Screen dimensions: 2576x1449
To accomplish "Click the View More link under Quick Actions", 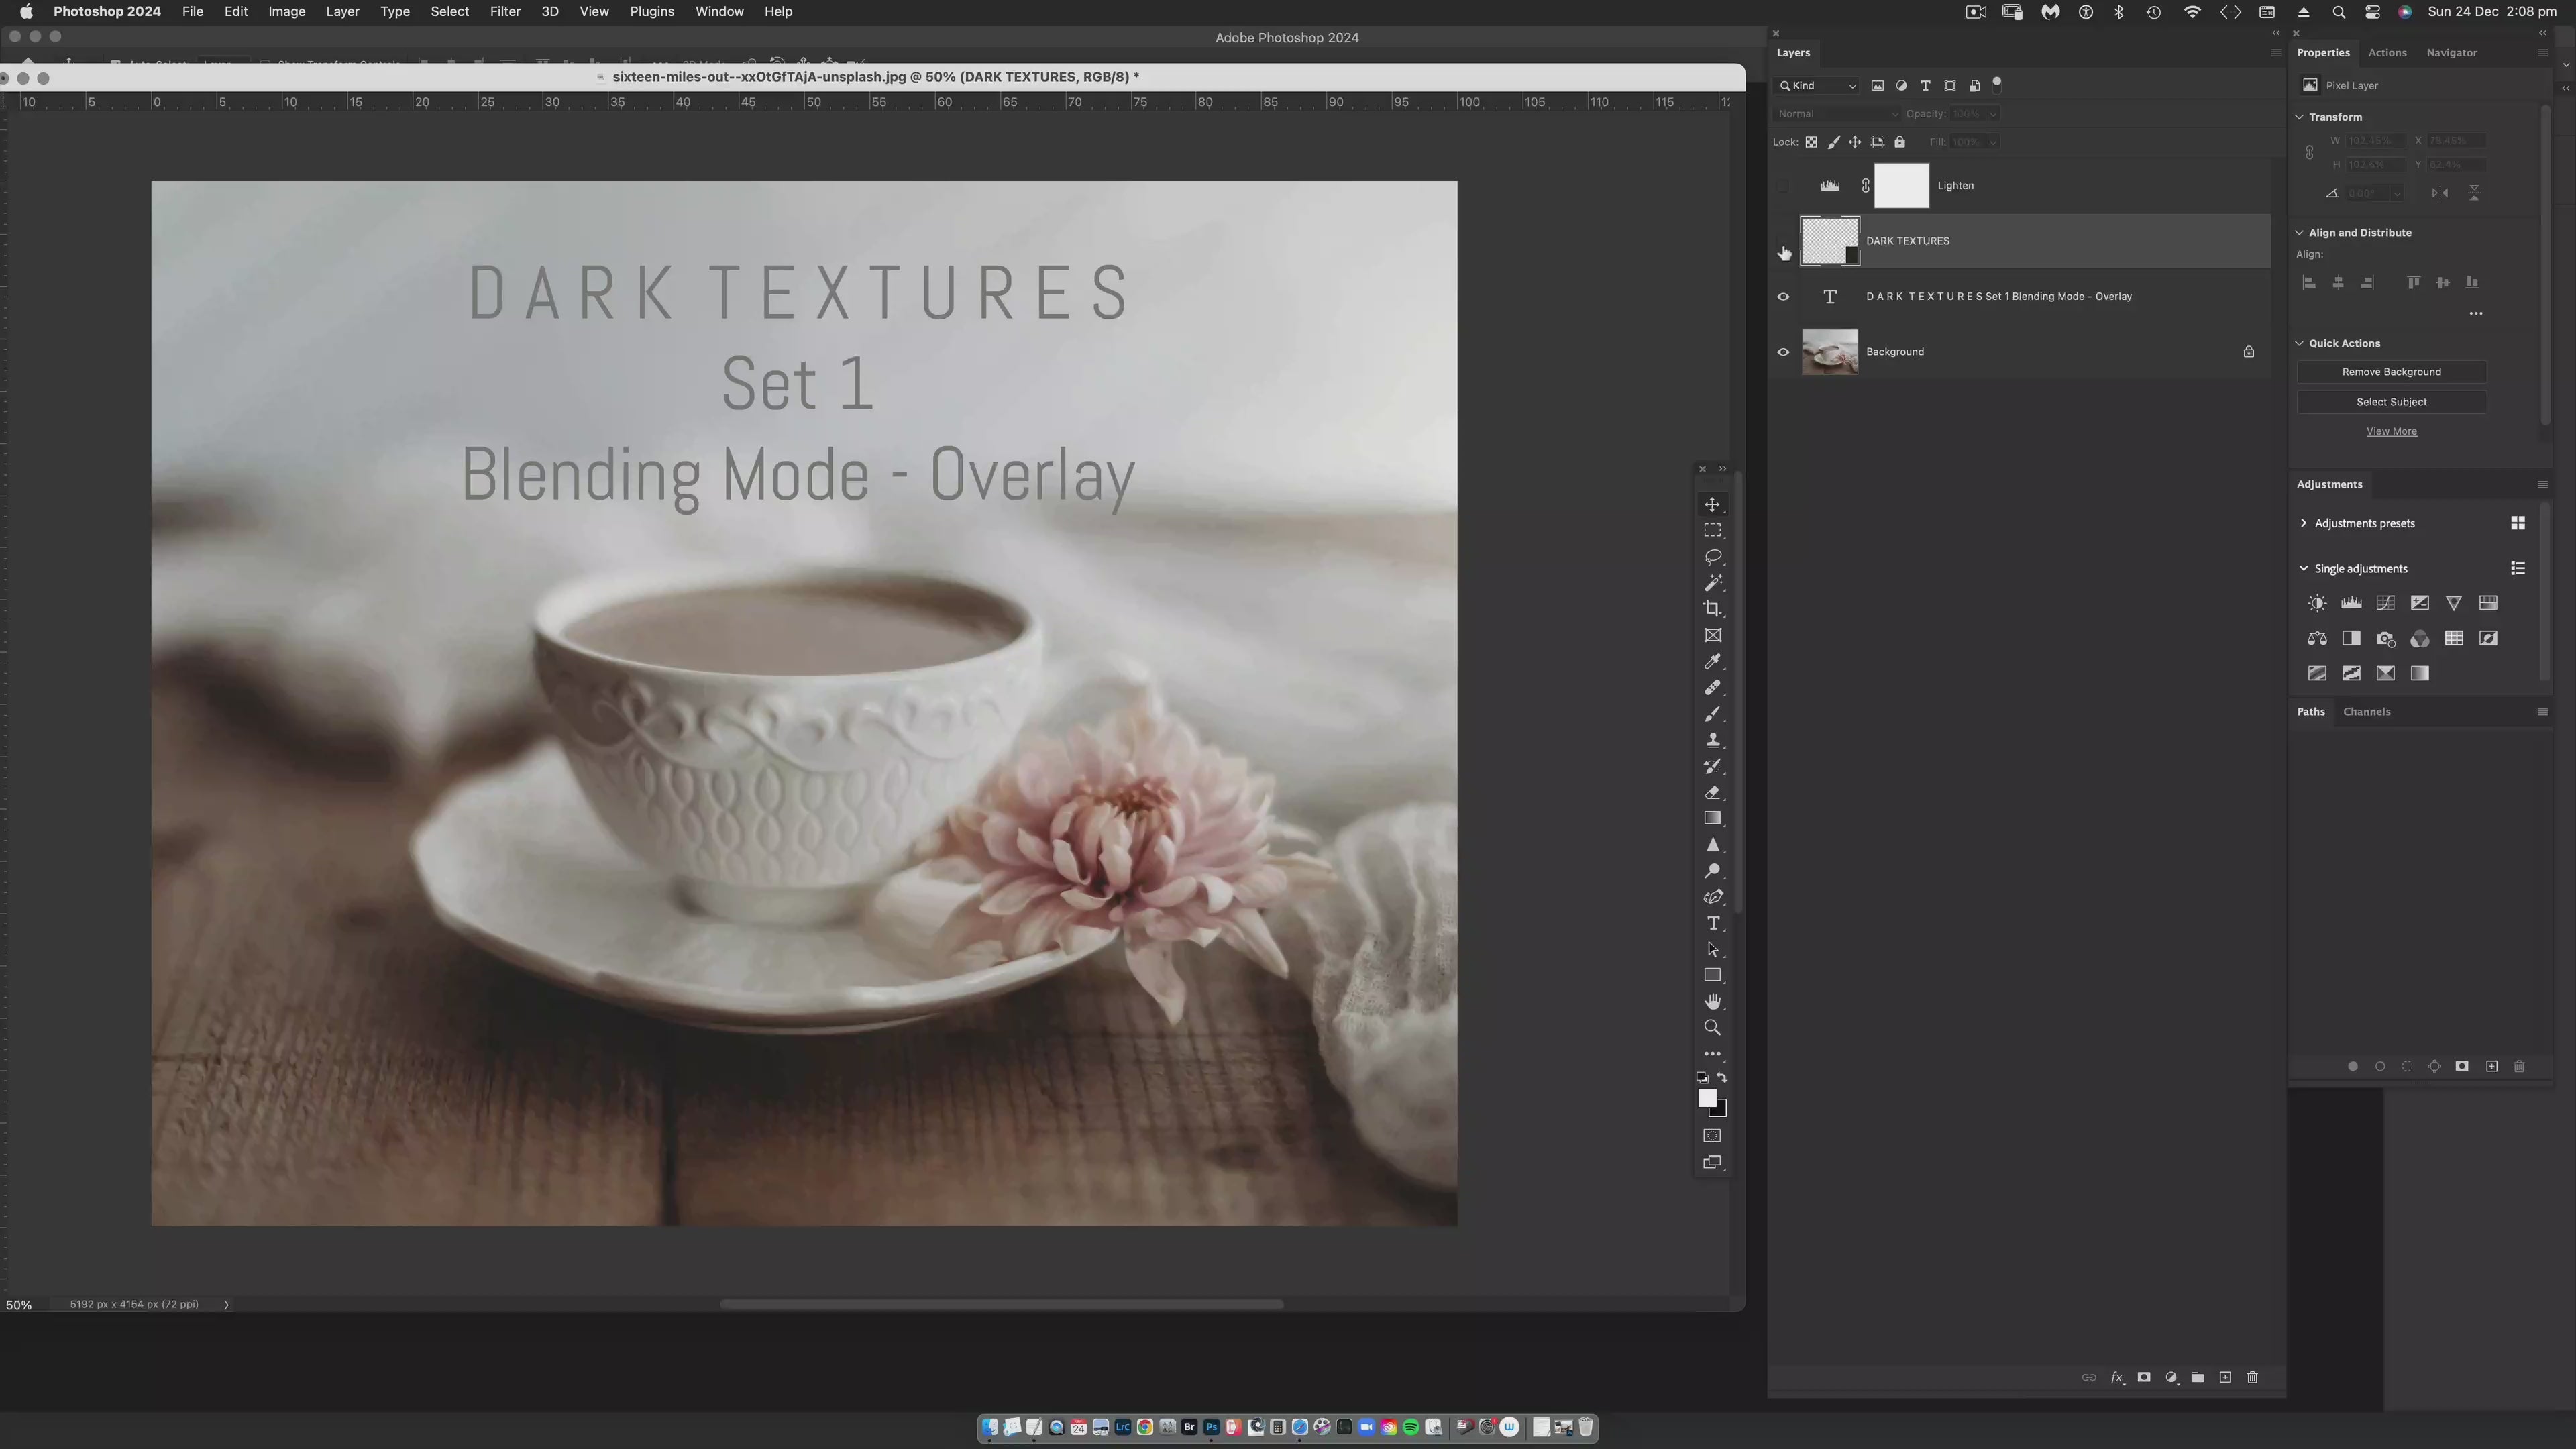I will pyautogui.click(x=2391, y=431).
